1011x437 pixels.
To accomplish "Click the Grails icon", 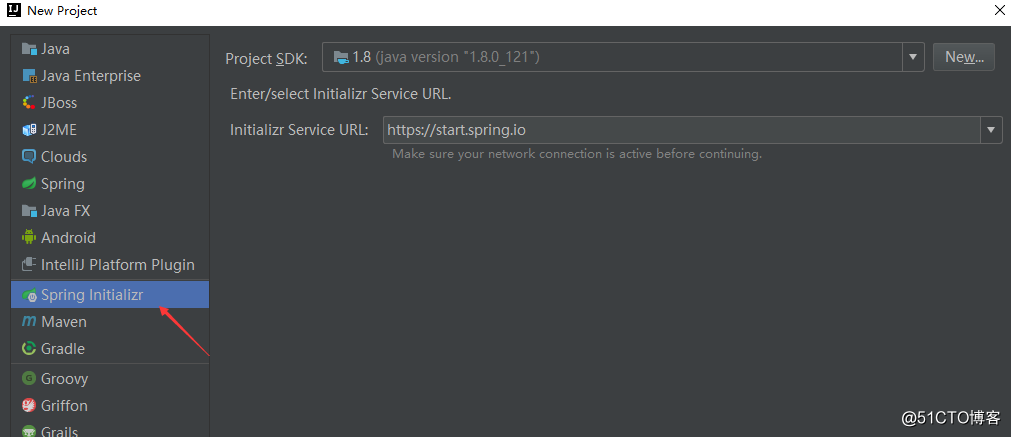I will coord(29,431).
